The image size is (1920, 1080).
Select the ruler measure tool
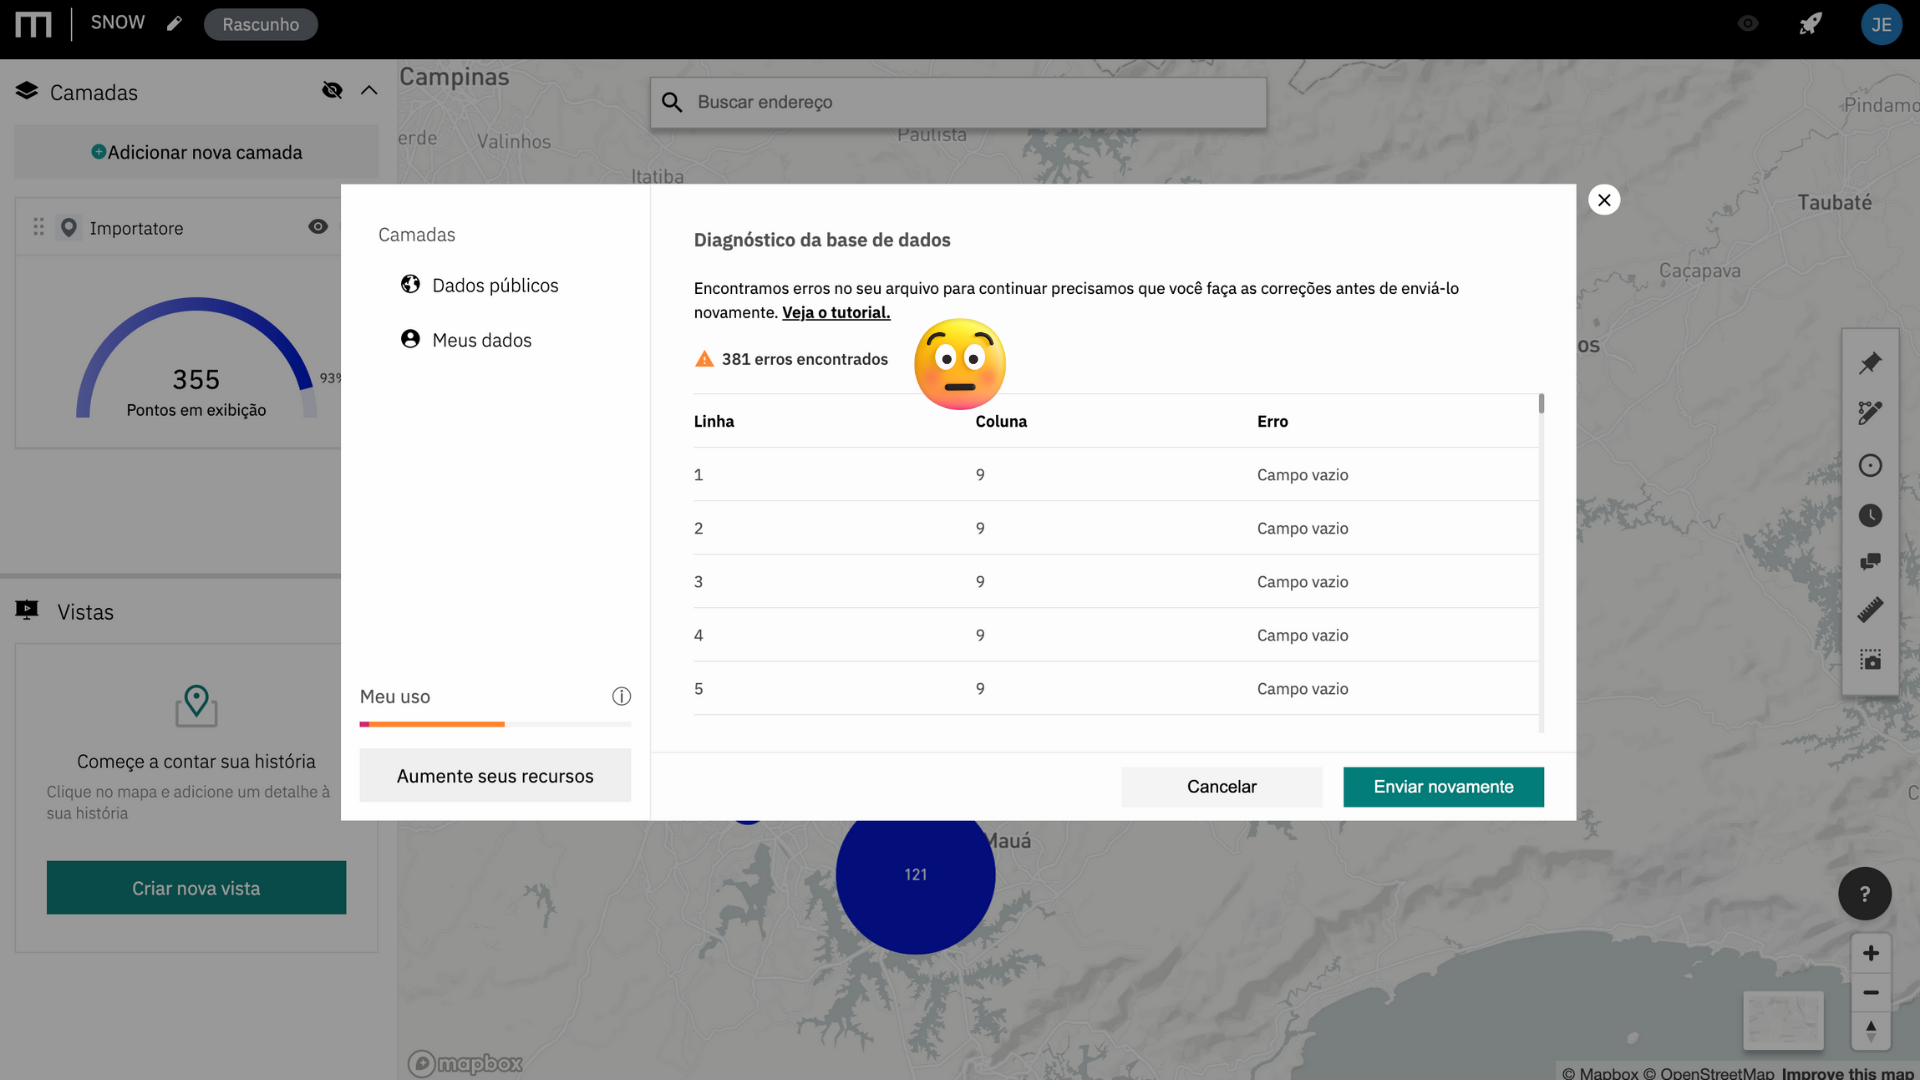pyautogui.click(x=1870, y=610)
